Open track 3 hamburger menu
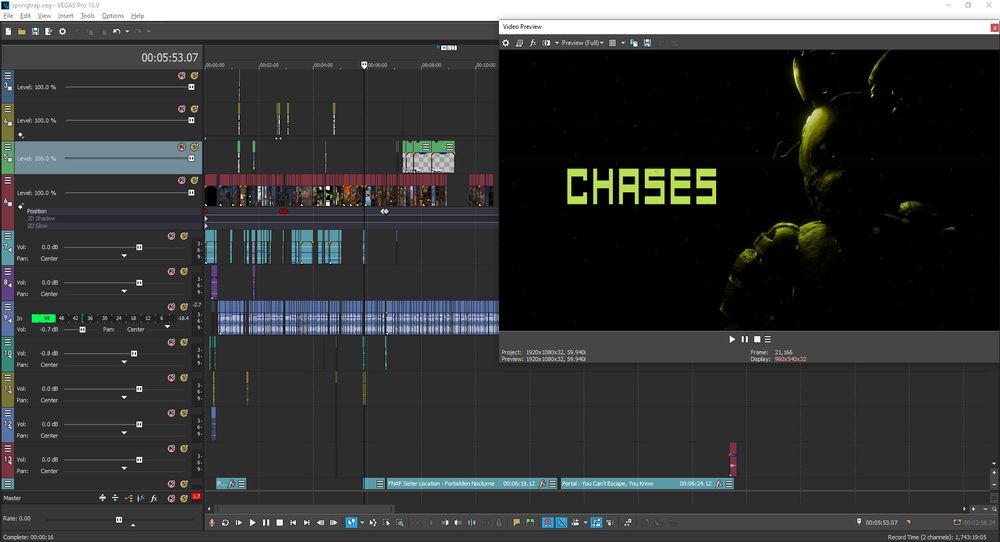The width and height of the screenshot is (1000, 542). (x=8, y=75)
